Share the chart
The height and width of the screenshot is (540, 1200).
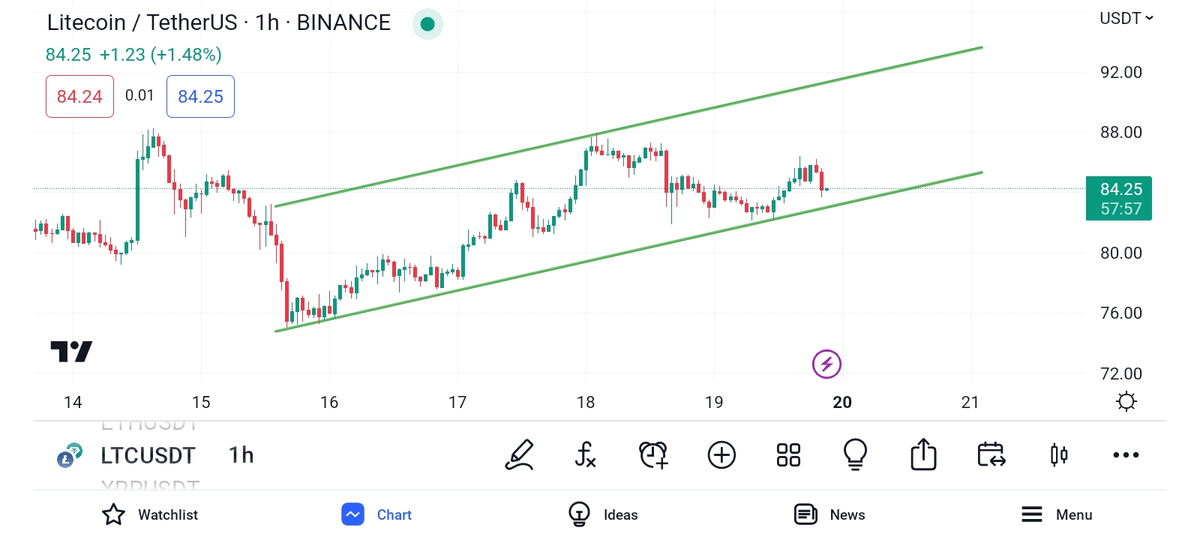923,455
